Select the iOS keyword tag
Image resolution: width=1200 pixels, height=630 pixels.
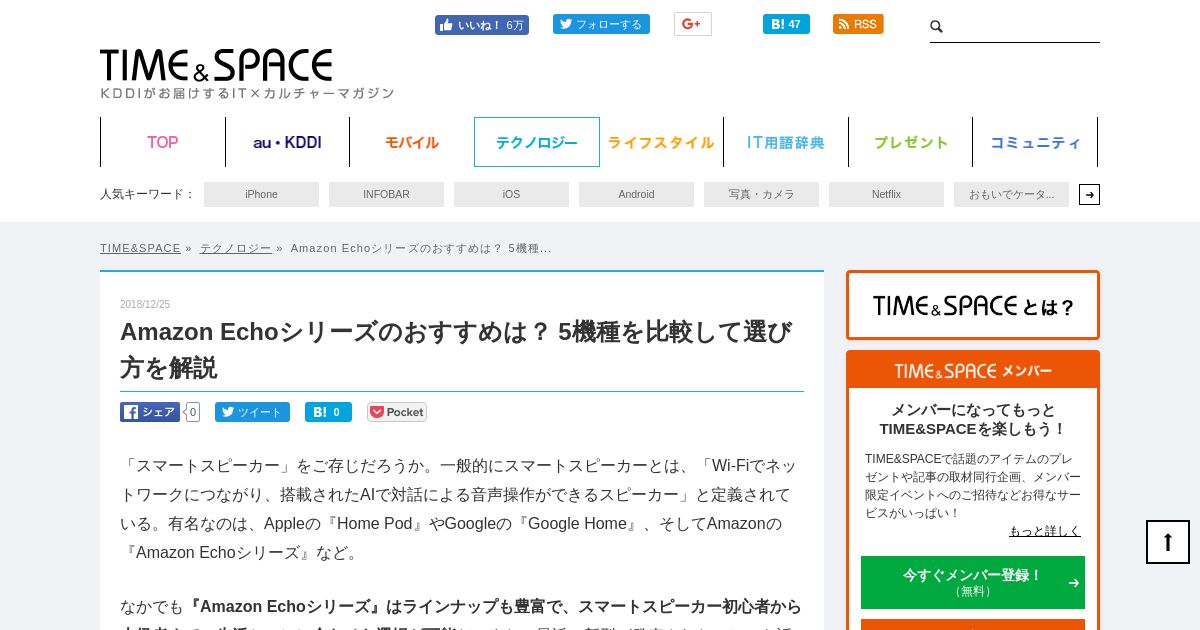pos(511,194)
